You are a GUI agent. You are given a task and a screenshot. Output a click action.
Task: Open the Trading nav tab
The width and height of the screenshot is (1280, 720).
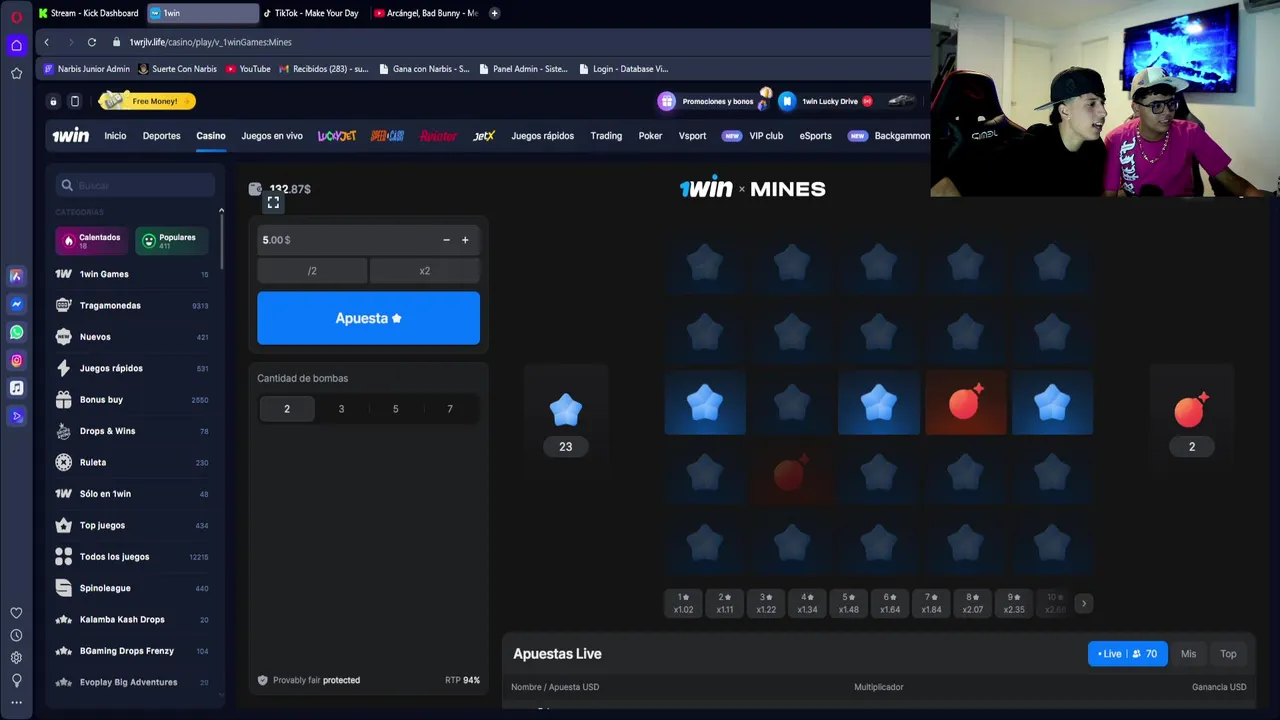[606, 136]
